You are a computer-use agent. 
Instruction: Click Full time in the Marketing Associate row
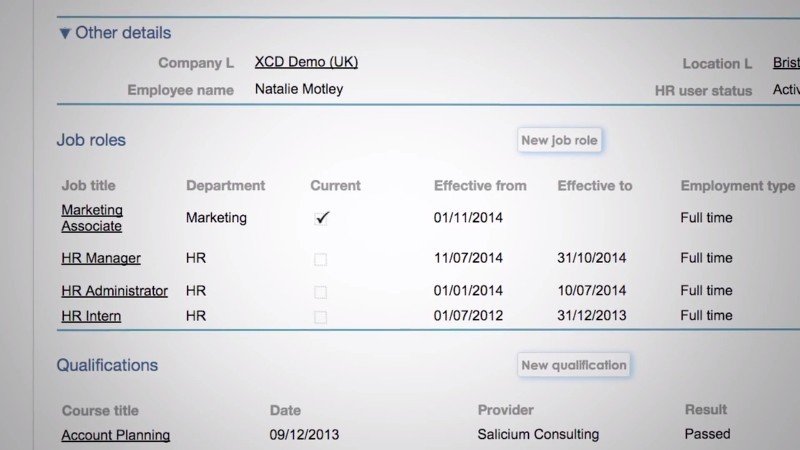pyautogui.click(x=706, y=218)
